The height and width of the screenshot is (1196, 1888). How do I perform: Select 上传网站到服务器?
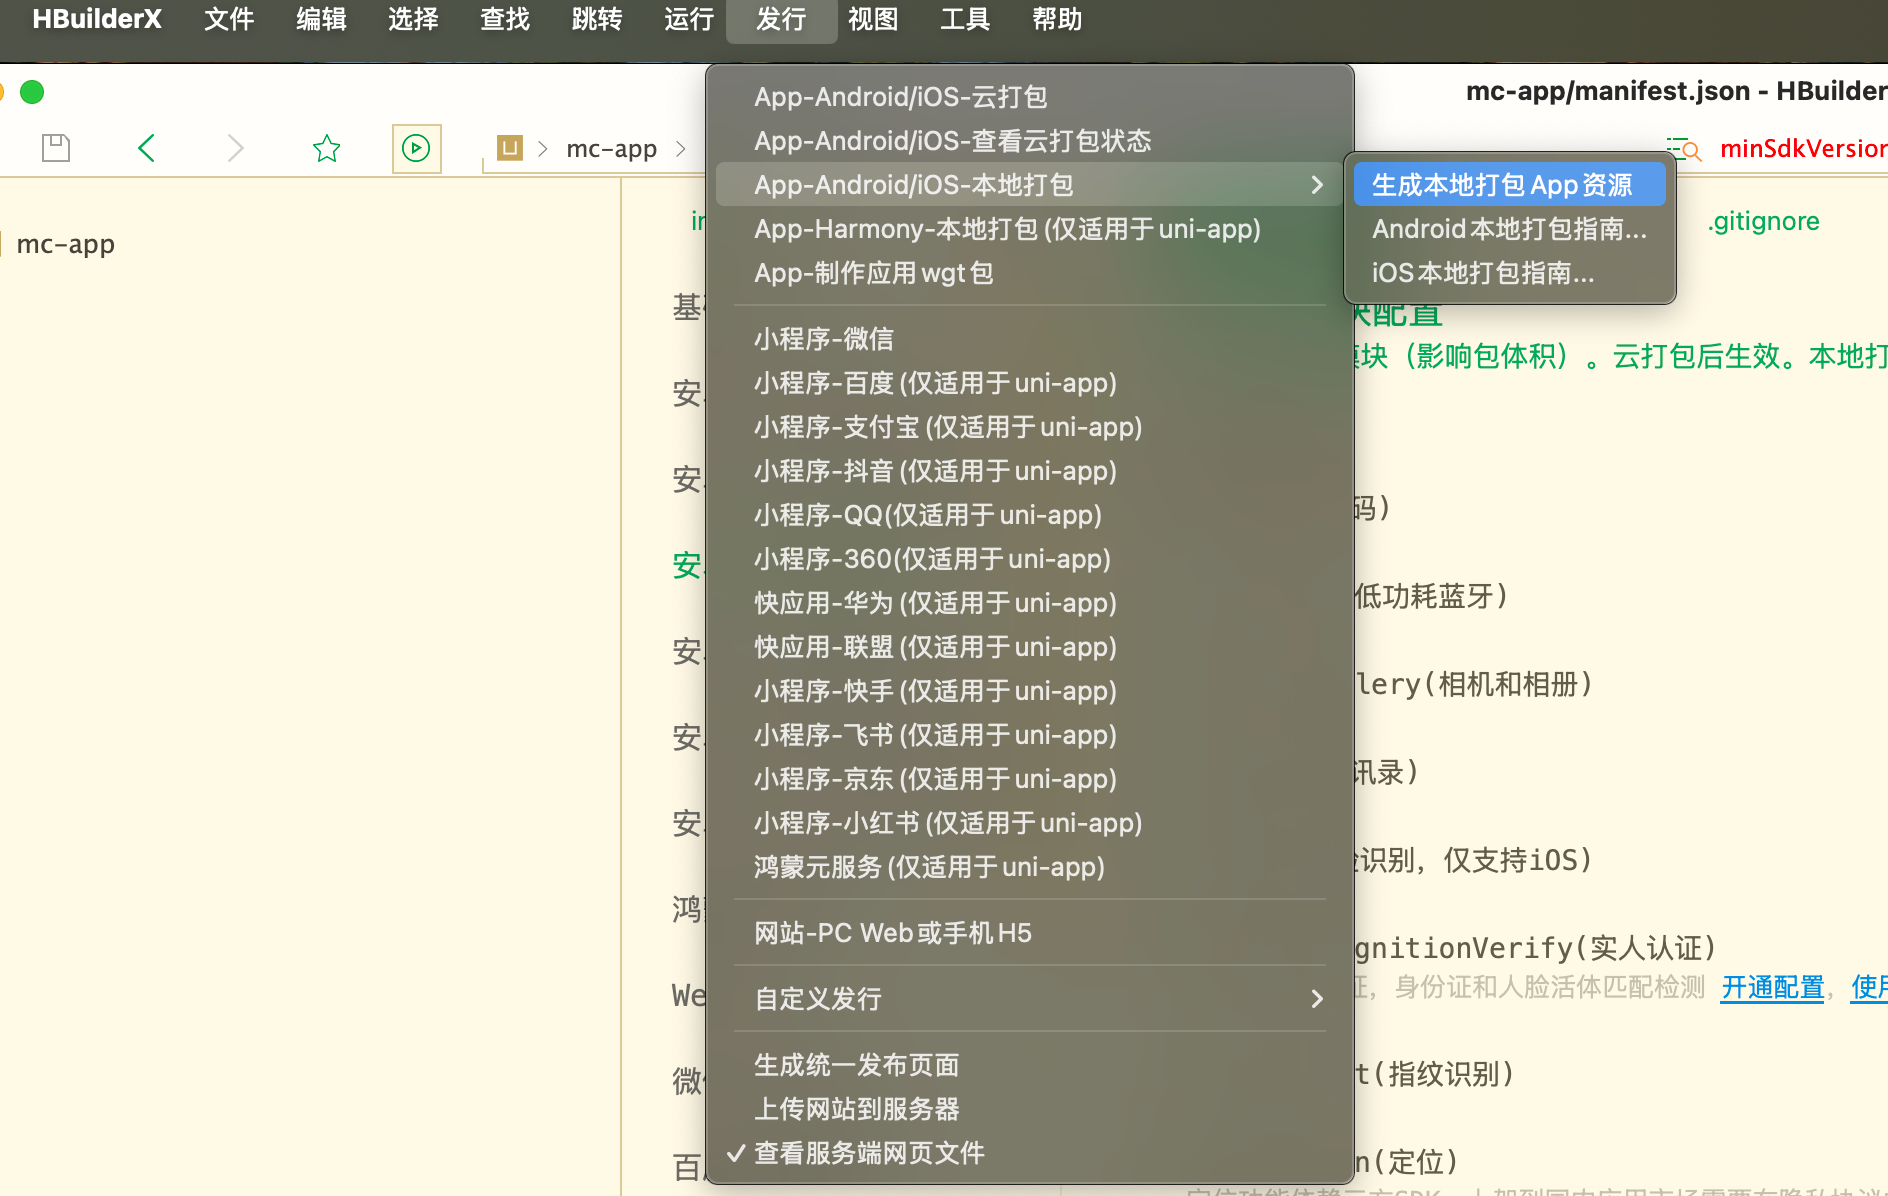click(1029, 1109)
